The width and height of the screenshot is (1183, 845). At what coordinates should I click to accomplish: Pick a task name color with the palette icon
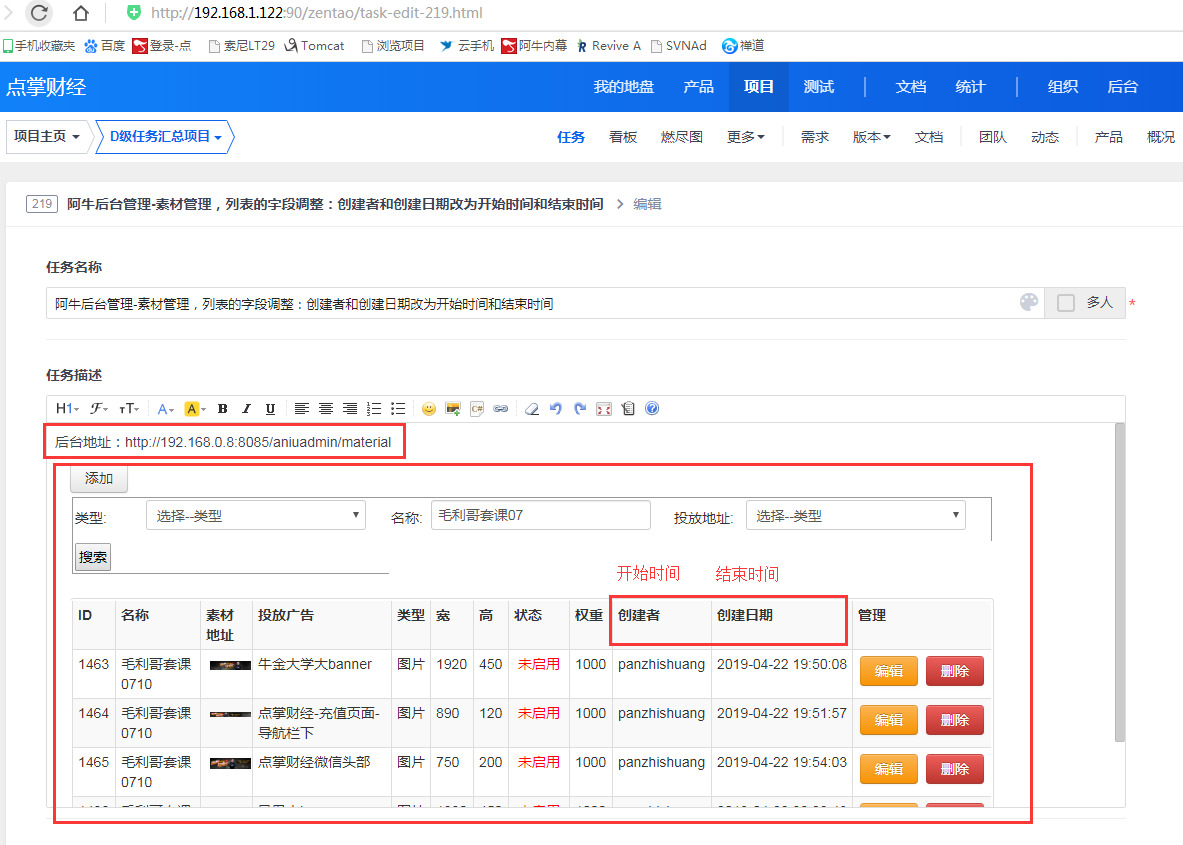[1028, 303]
